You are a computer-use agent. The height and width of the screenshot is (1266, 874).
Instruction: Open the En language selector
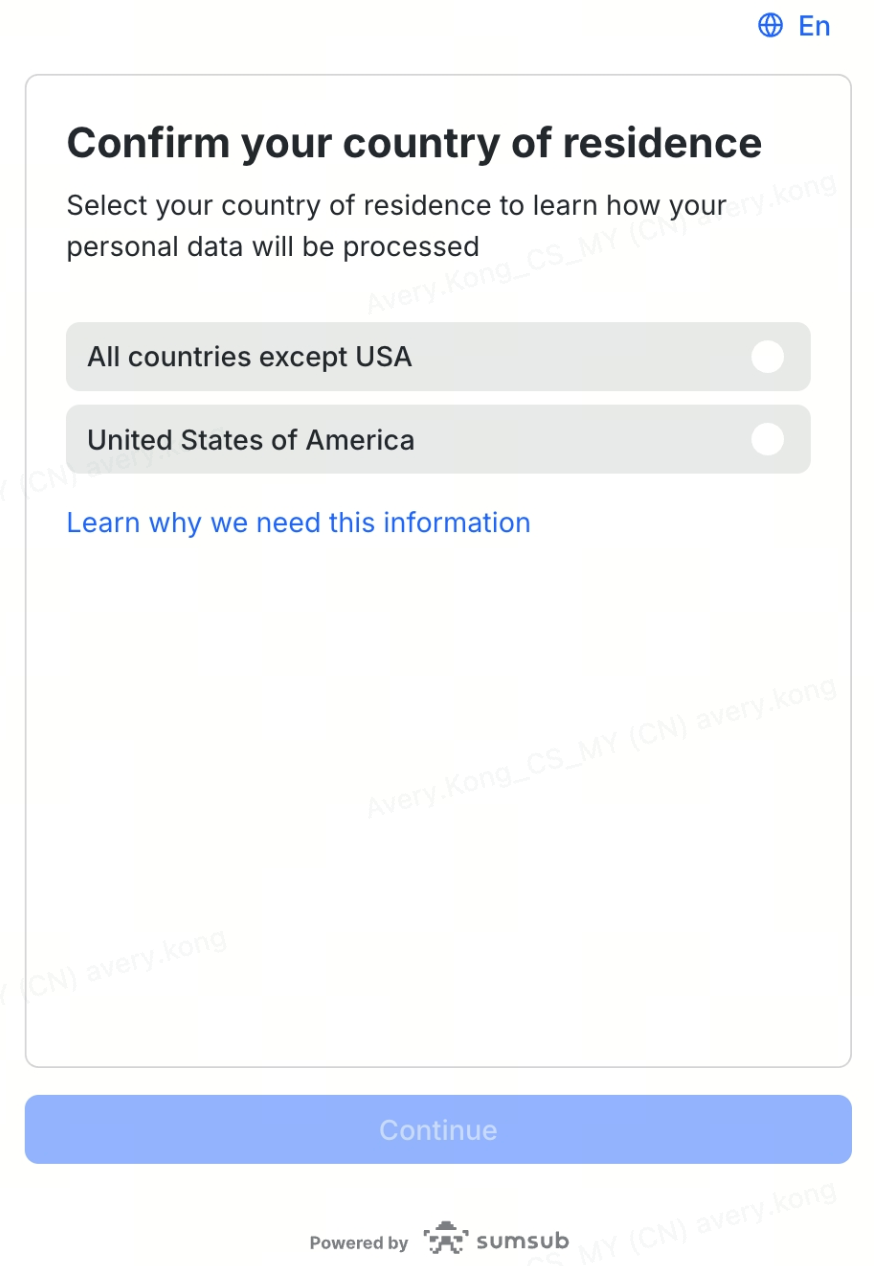coord(813,26)
